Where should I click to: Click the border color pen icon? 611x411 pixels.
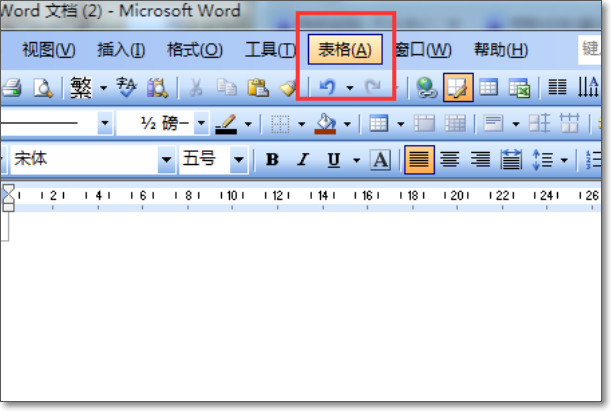click(x=226, y=124)
